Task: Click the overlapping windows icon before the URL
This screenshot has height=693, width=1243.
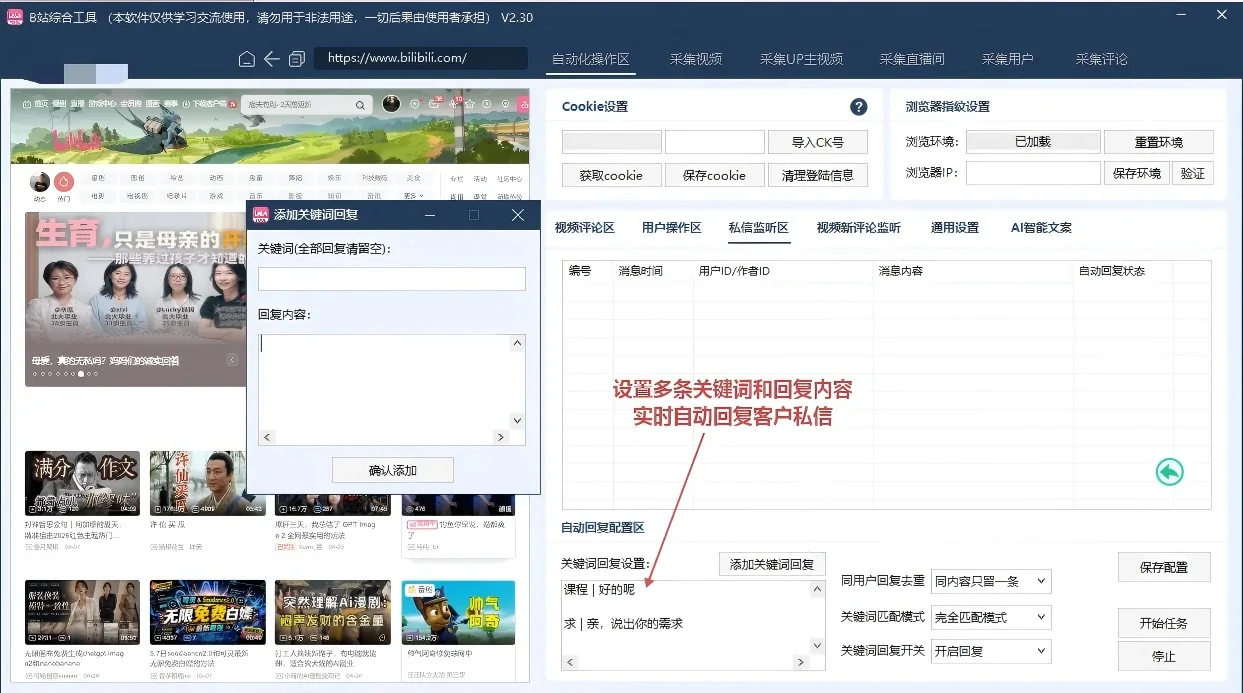Action: tap(296, 59)
